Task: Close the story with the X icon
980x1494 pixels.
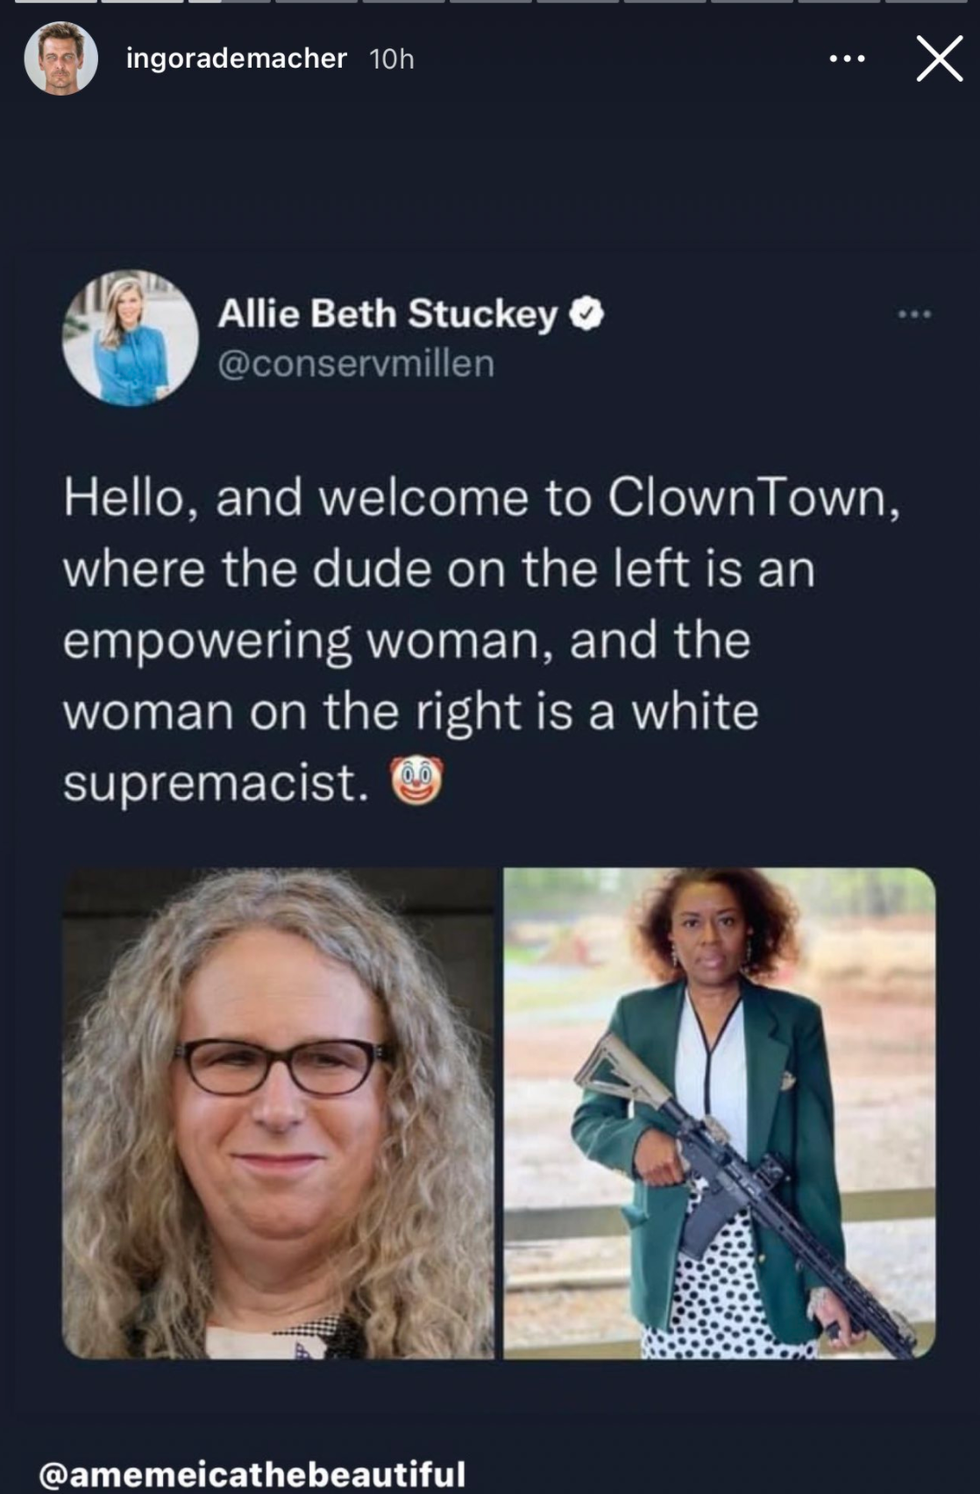Action: coord(939,58)
